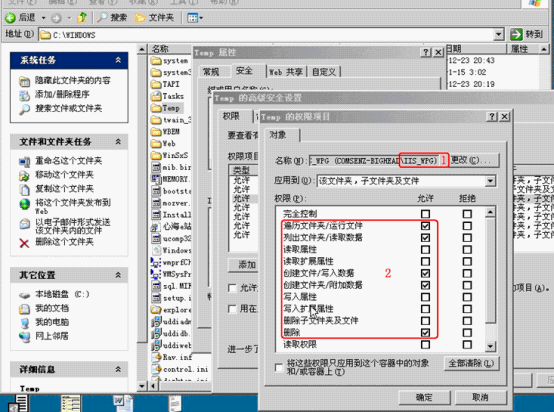Click the permissions list scrollbar down arrow
Viewport: 554px width, 412px height.
click(490, 346)
